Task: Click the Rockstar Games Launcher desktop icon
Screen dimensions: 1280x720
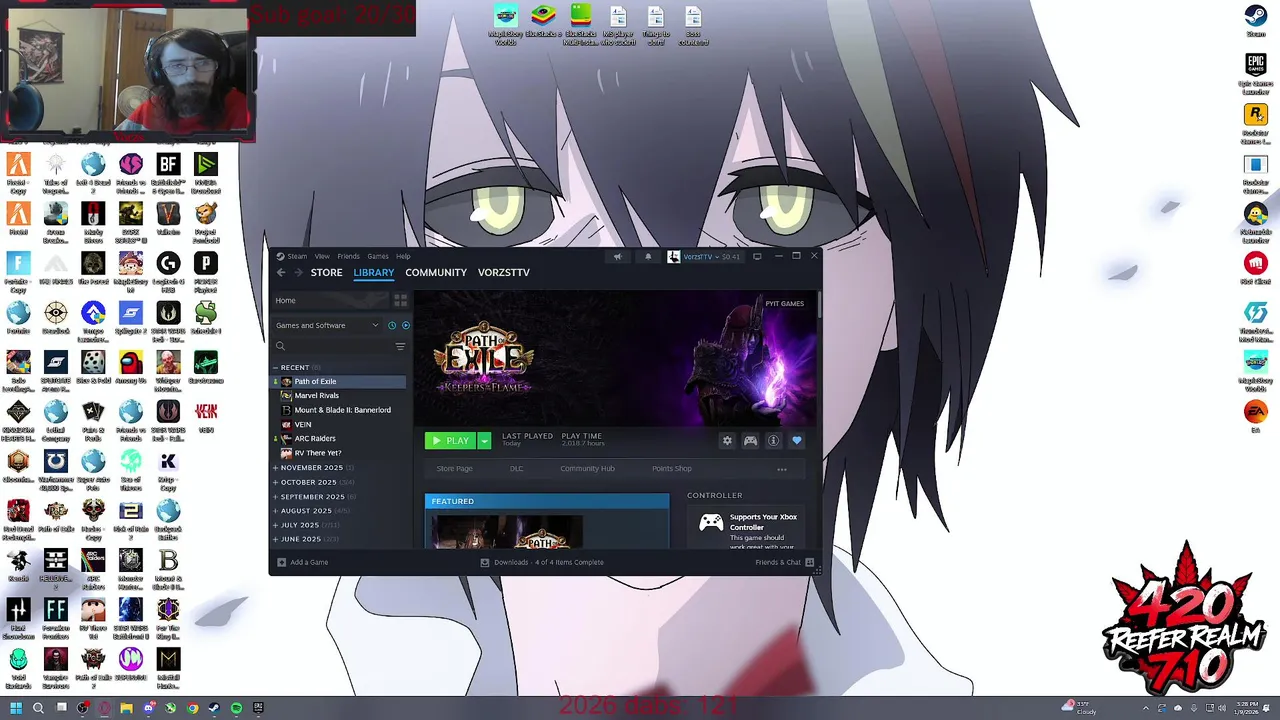Action: [x=1255, y=124]
